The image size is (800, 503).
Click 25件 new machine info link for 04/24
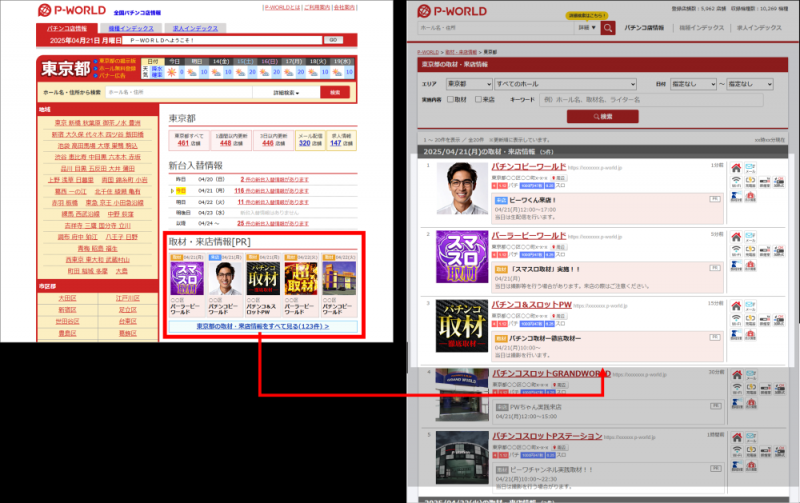[x=273, y=223]
